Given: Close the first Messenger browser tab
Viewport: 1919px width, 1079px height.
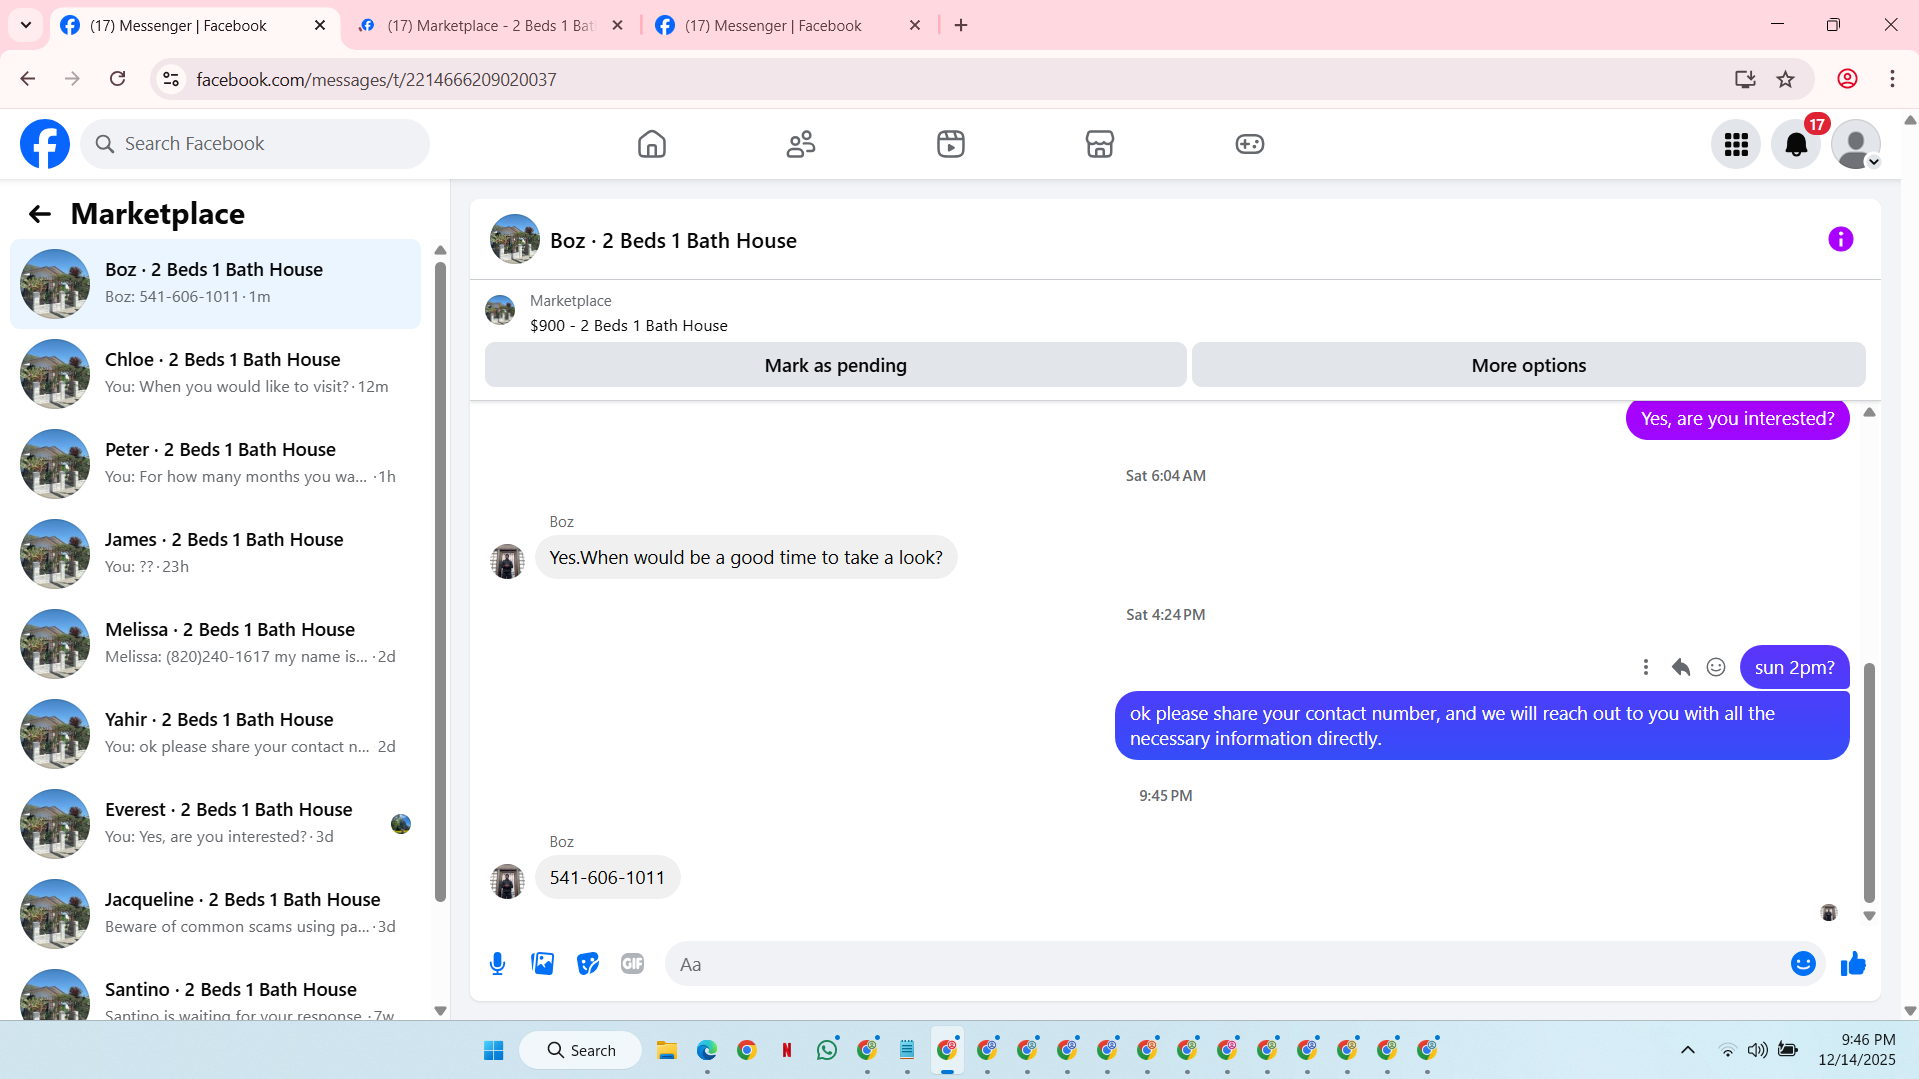Looking at the screenshot, I should (x=320, y=25).
